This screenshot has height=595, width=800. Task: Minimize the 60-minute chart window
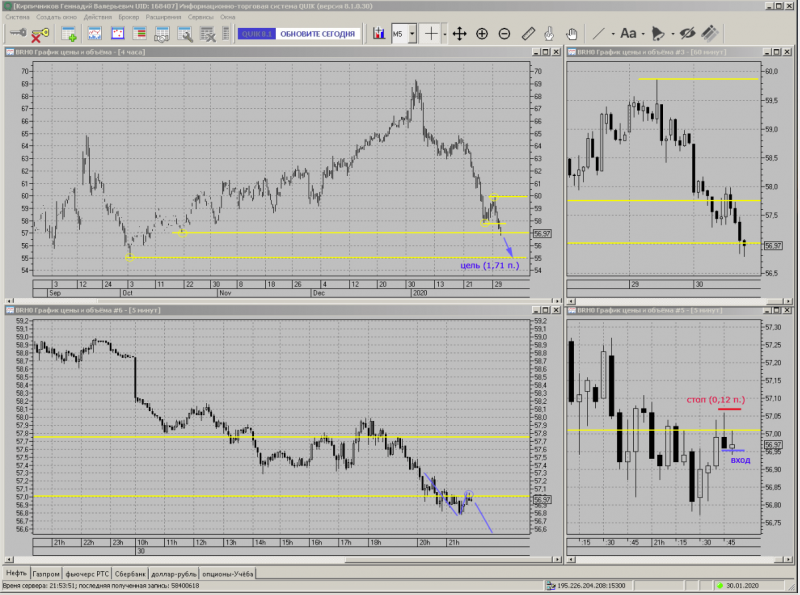point(767,52)
